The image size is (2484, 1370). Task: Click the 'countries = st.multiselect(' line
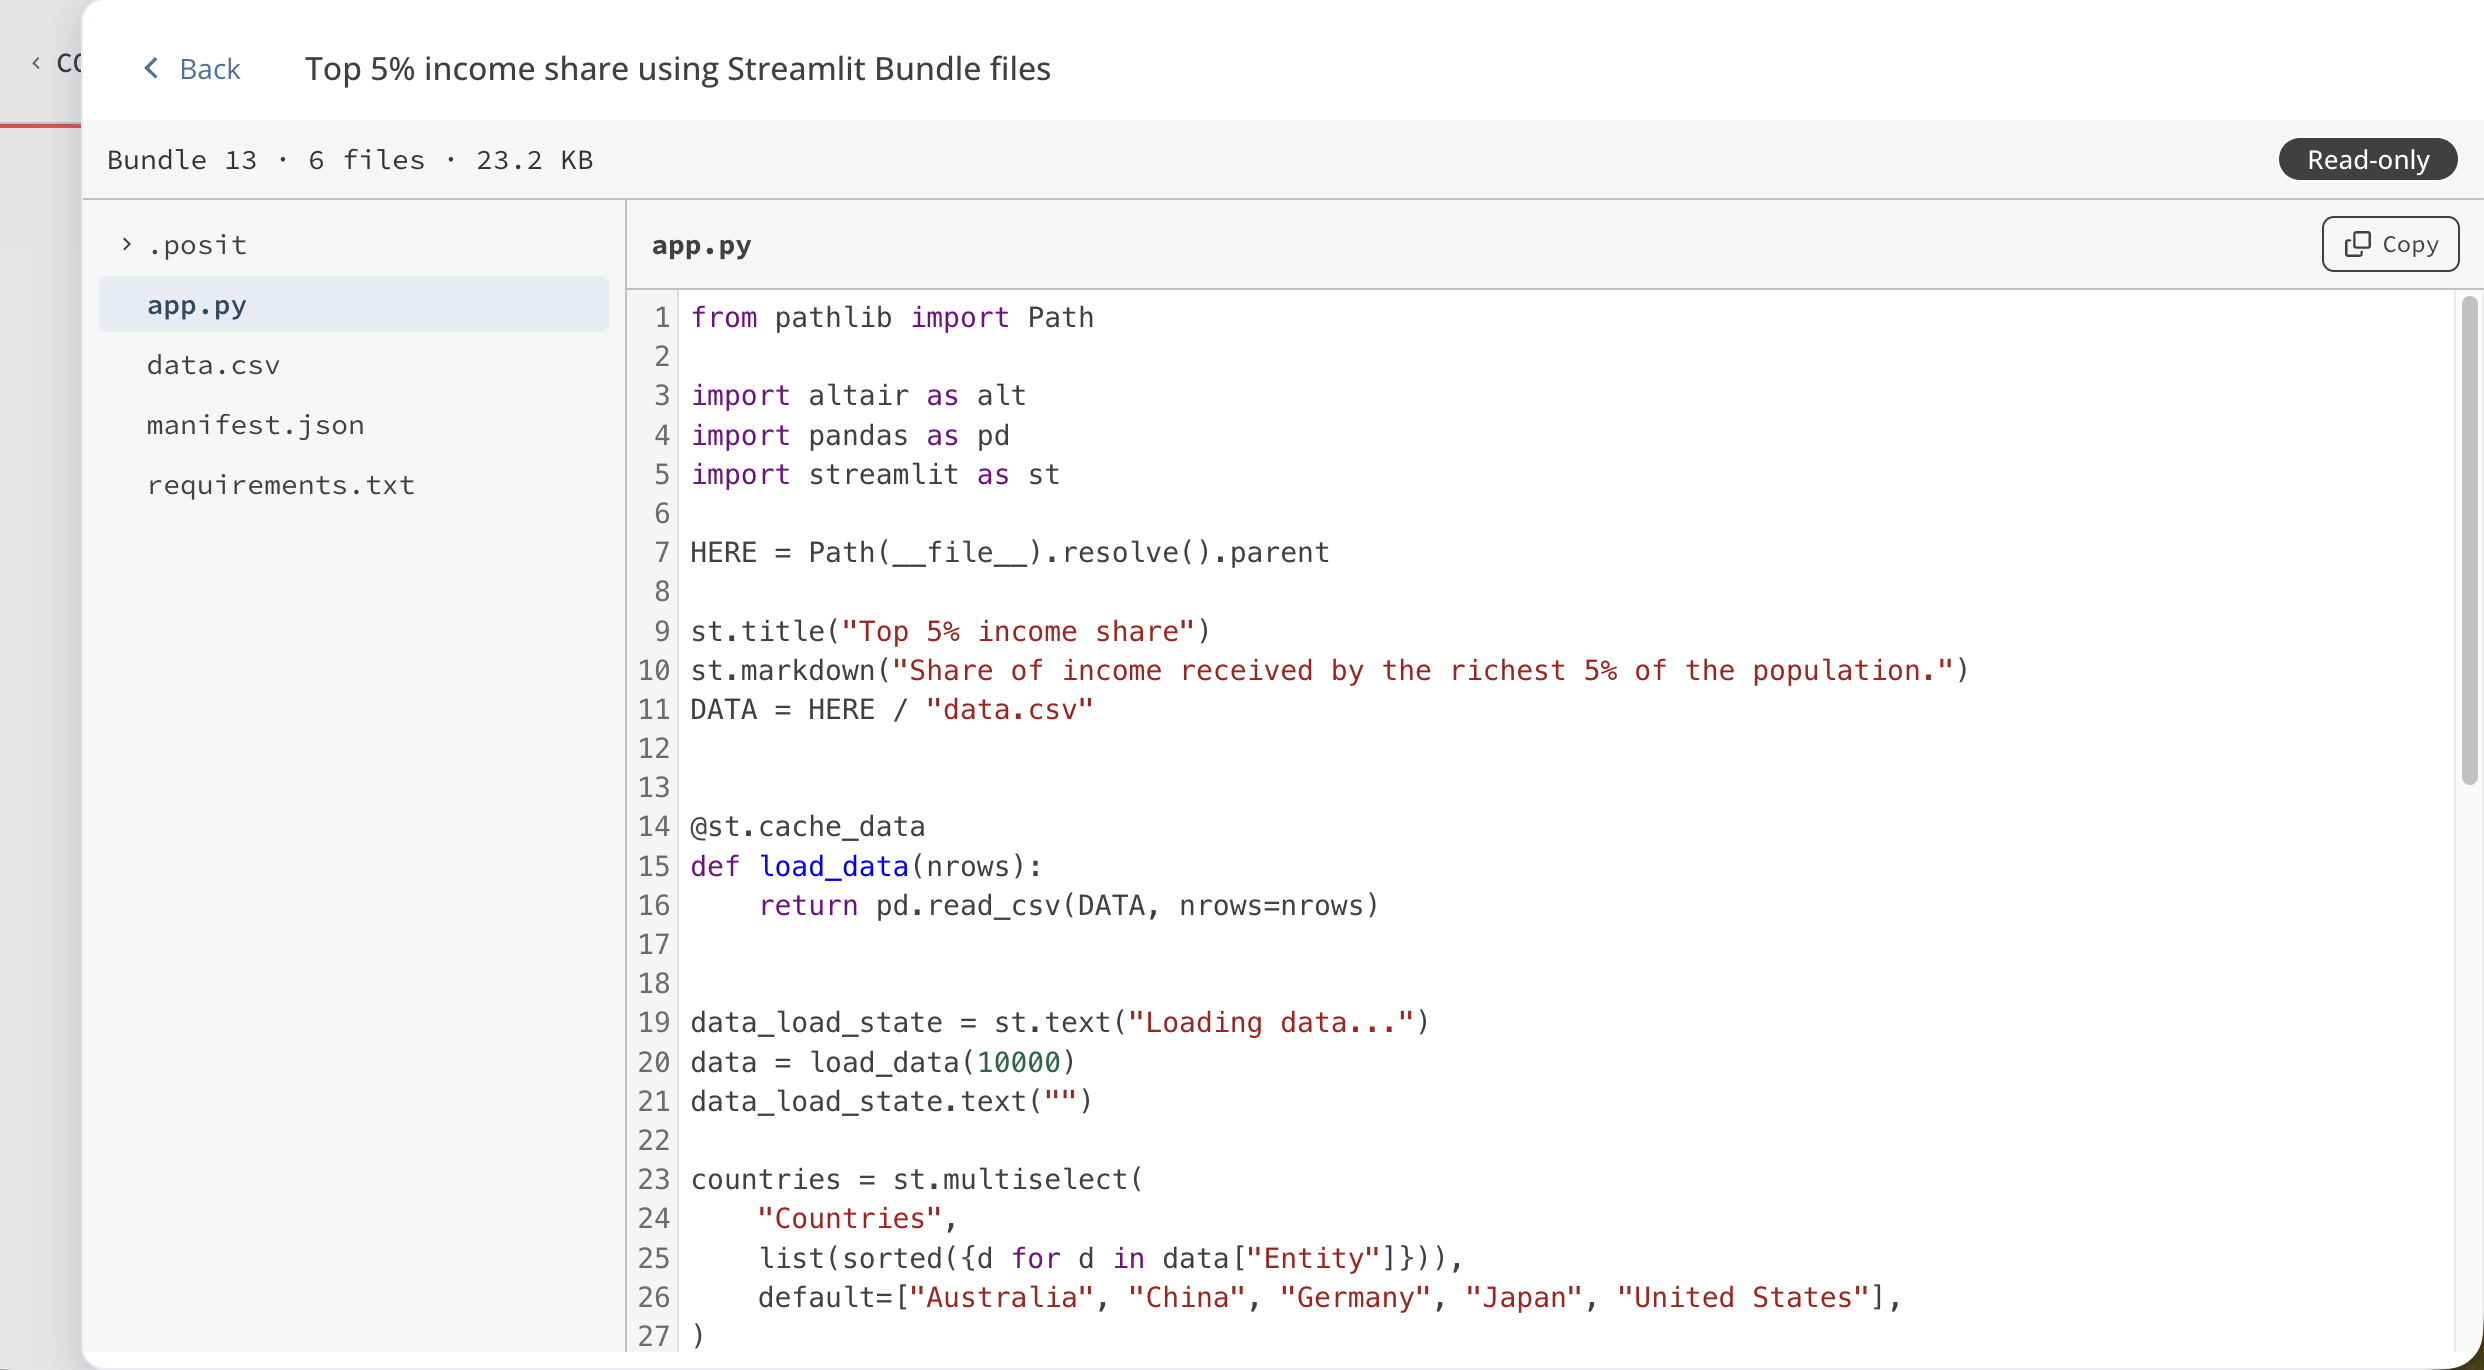[x=917, y=1180]
